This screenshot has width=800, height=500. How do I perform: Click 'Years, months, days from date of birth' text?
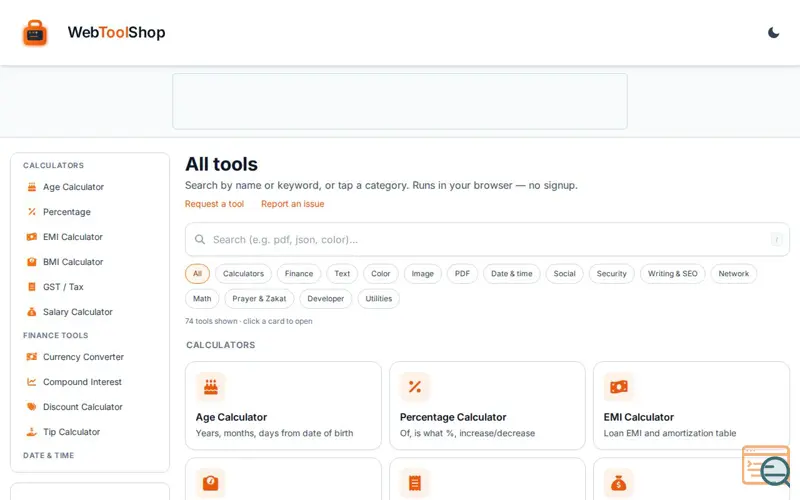[274, 433]
